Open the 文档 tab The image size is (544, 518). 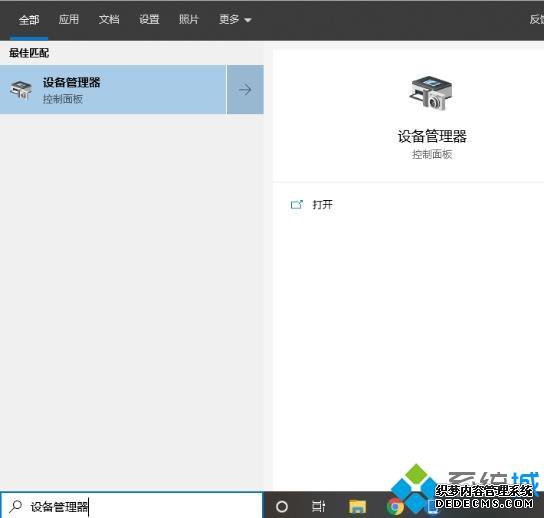click(x=109, y=19)
